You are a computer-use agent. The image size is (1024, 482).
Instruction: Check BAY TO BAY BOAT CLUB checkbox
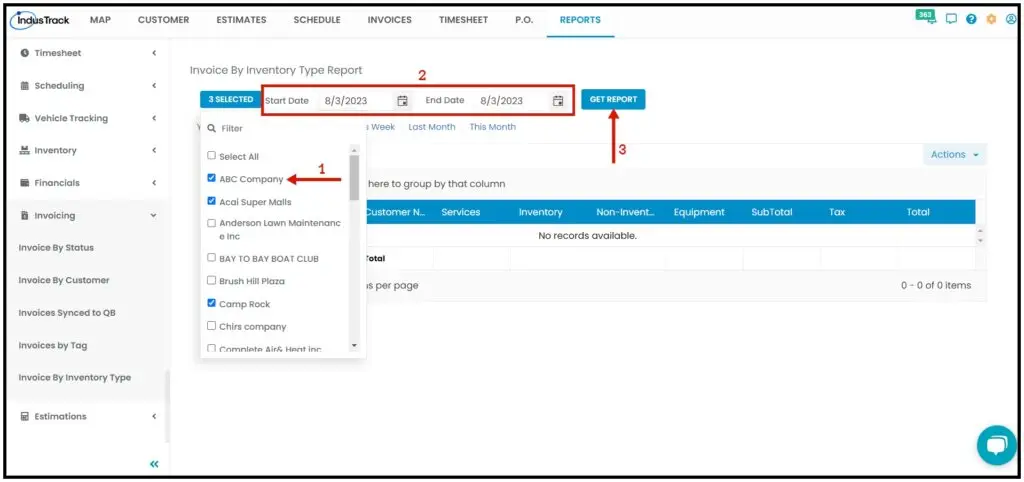click(211, 258)
